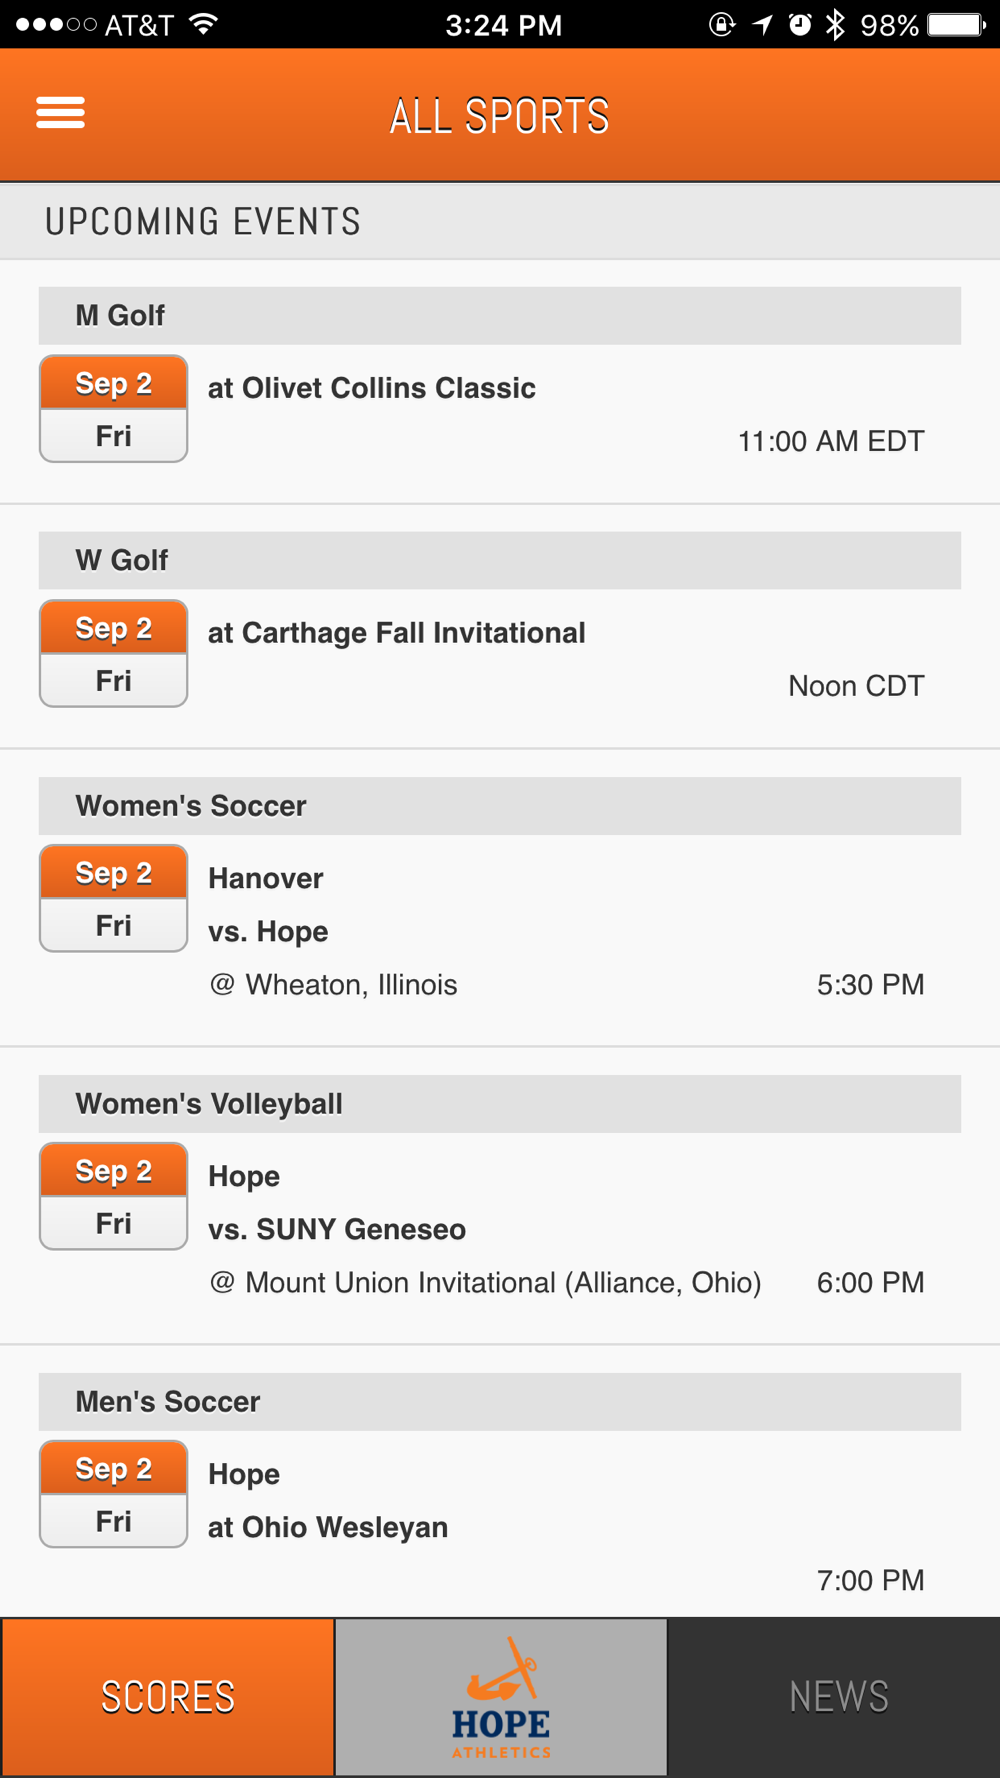Tap the Bluetooth status icon
The image size is (1000, 1778).
pyautogui.click(x=835, y=25)
